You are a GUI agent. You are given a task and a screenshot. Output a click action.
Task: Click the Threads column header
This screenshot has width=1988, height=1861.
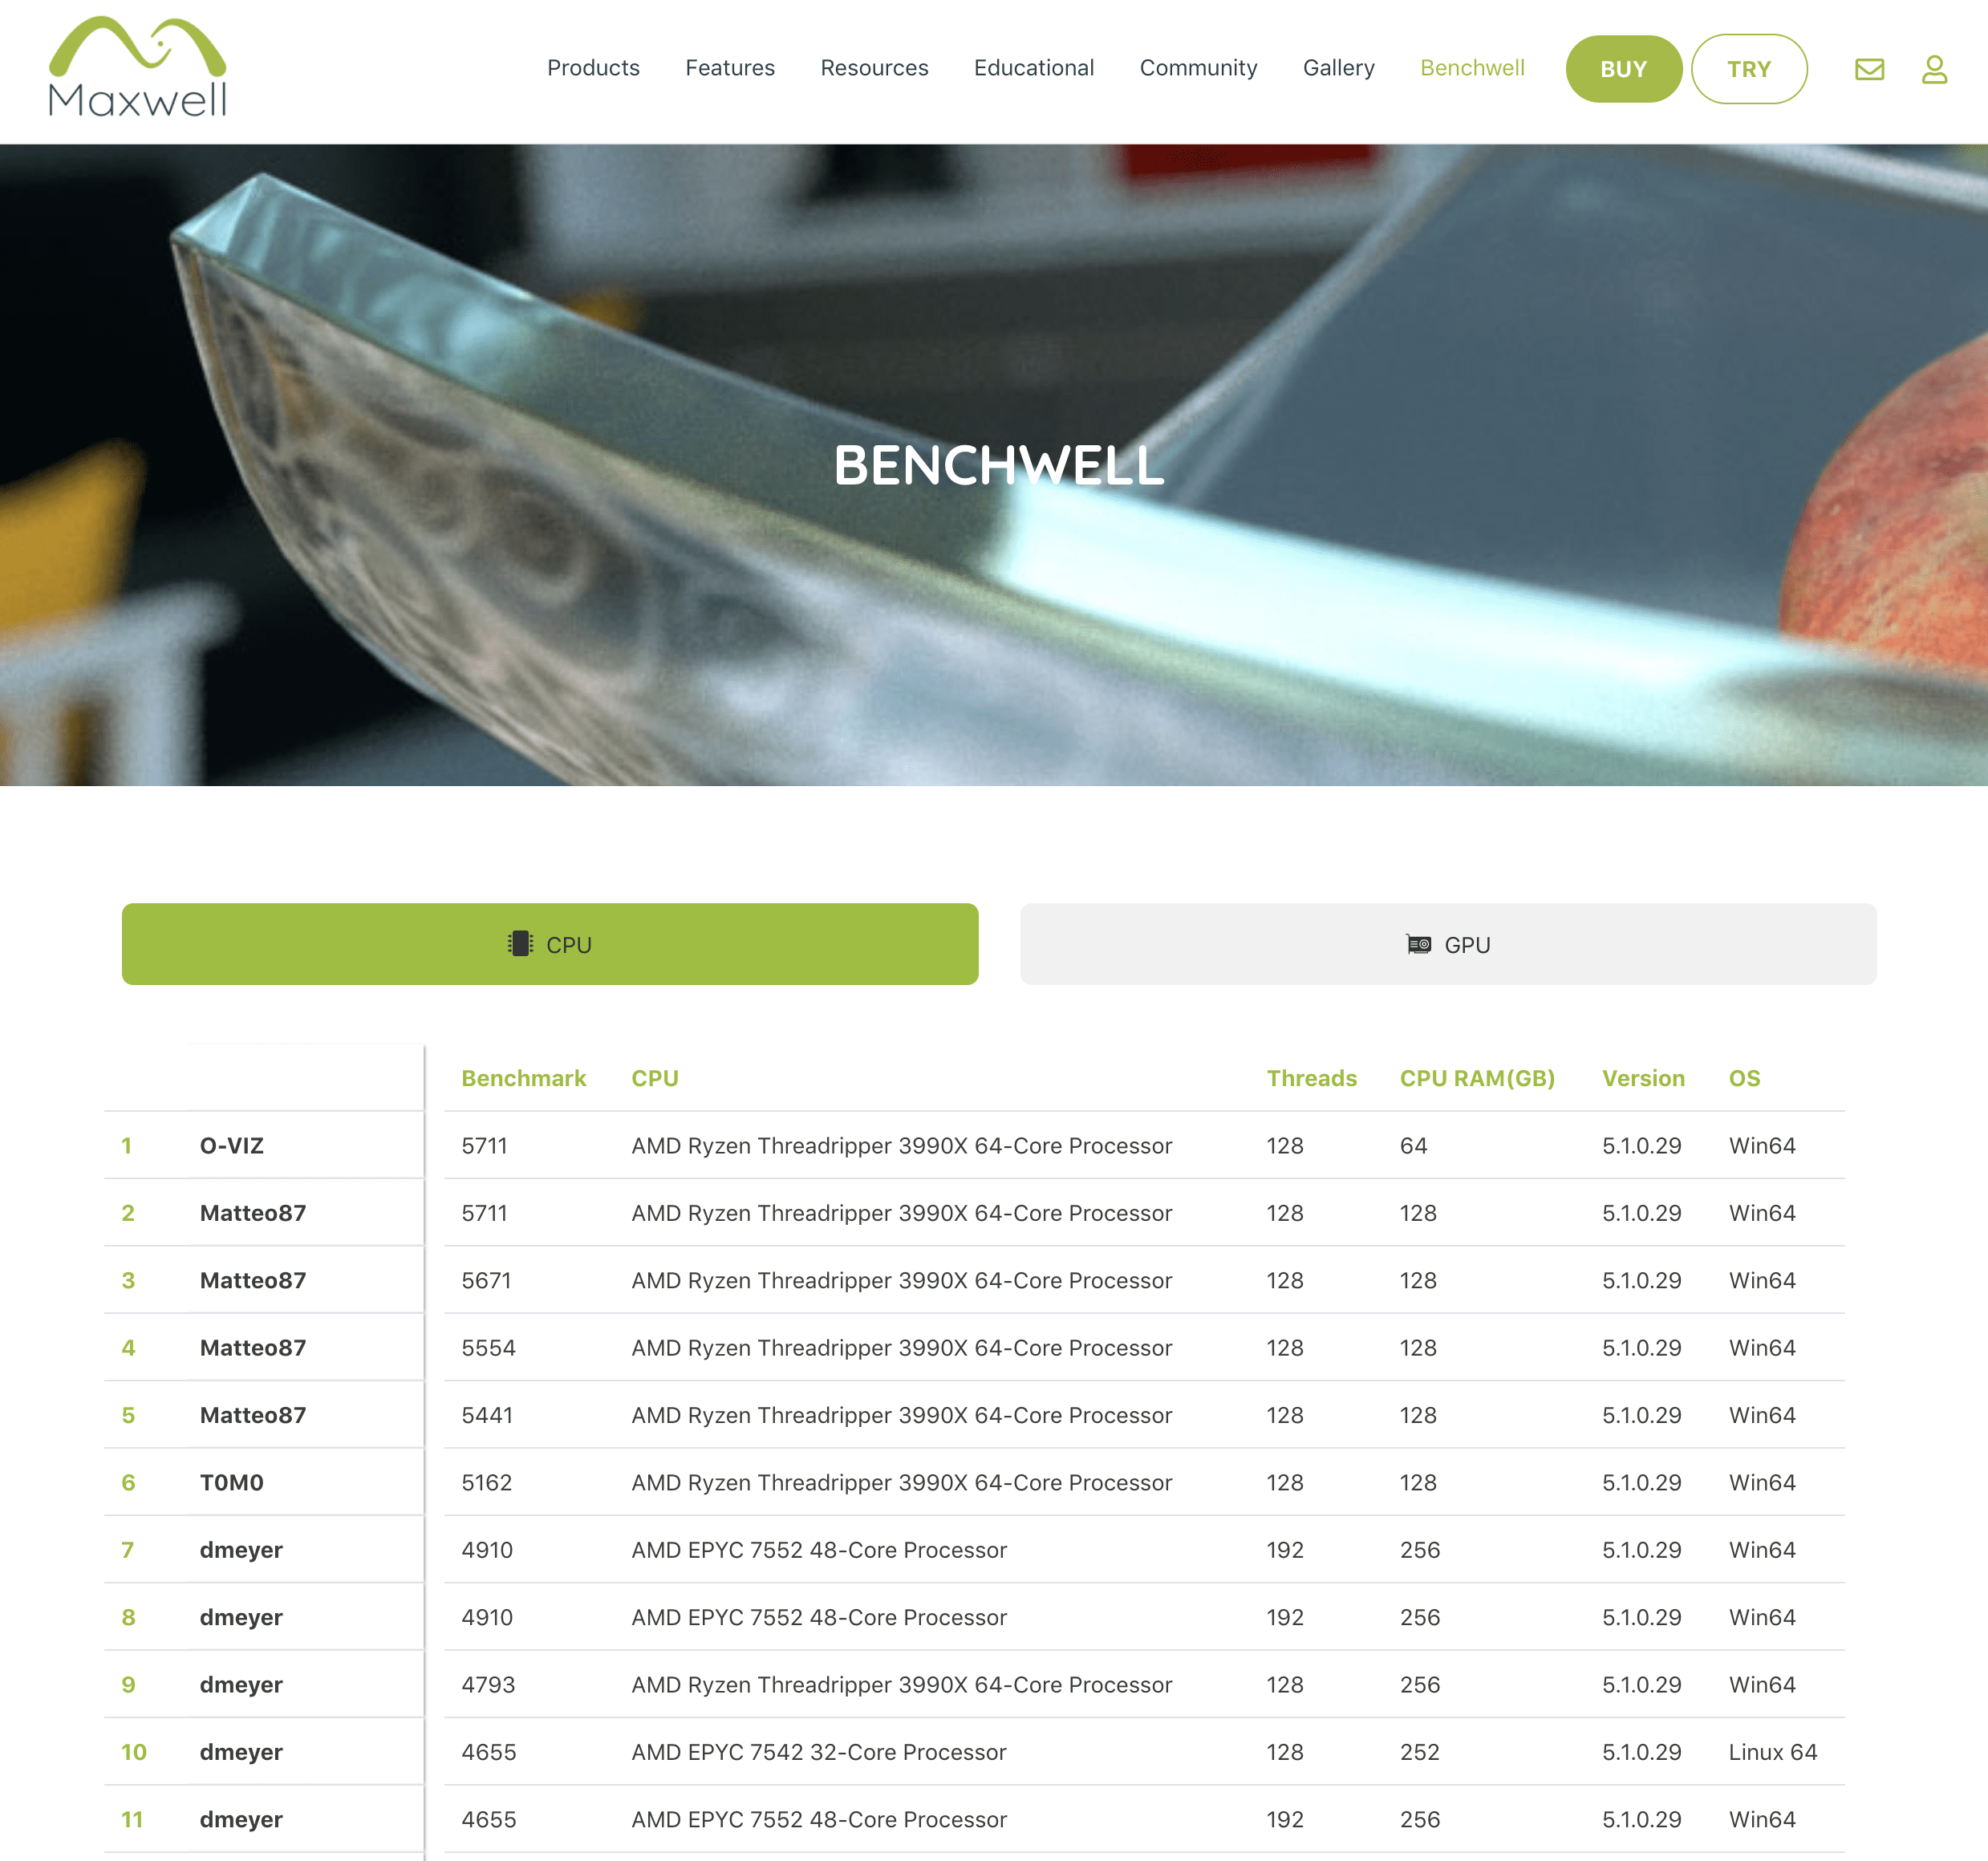click(1311, 1078)
